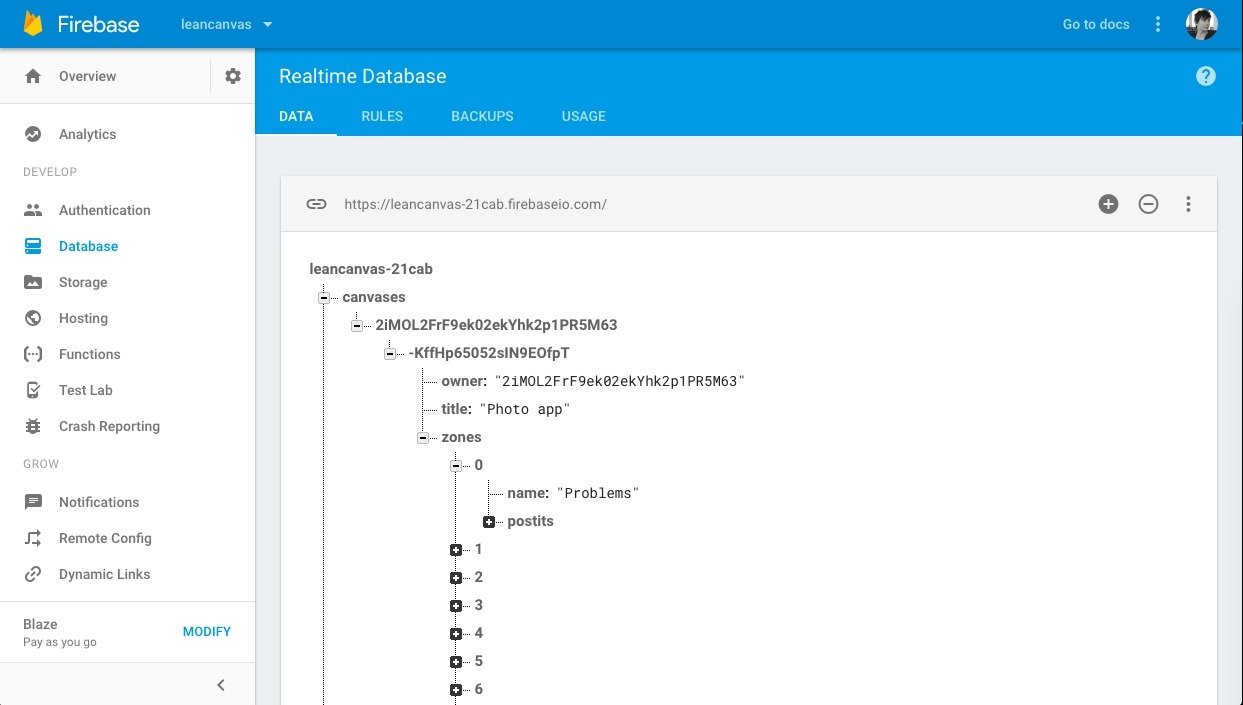
Task: Click the Crash Reporting bug icon
Action: point(33,426)
